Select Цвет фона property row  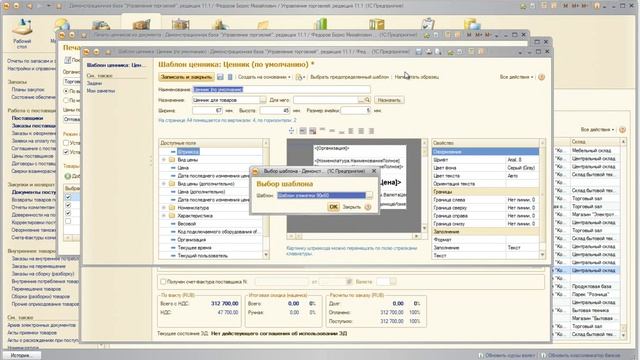coord(485,168)
